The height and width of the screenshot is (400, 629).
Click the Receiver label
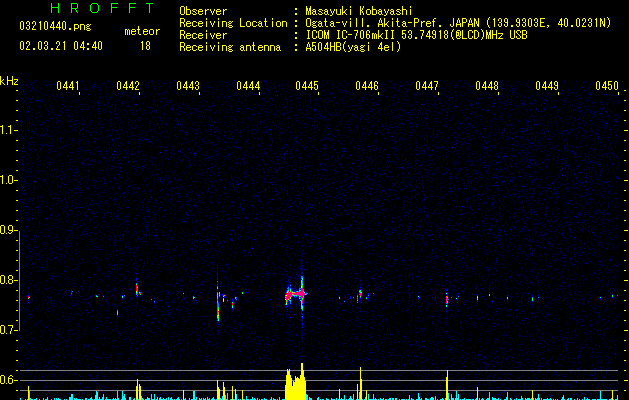(203, 35)
